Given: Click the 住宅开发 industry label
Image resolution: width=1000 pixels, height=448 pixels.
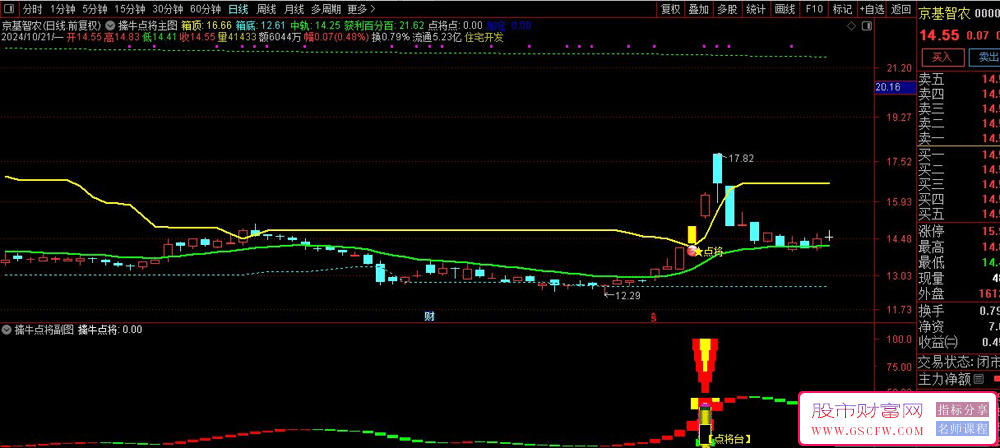Looking at the screenshot, I should point(483,37).
